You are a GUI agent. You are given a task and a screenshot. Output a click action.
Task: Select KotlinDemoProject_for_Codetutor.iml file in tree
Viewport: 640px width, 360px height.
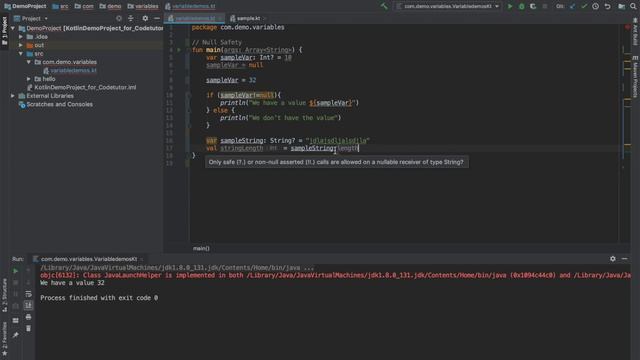(x=85, y=87)
